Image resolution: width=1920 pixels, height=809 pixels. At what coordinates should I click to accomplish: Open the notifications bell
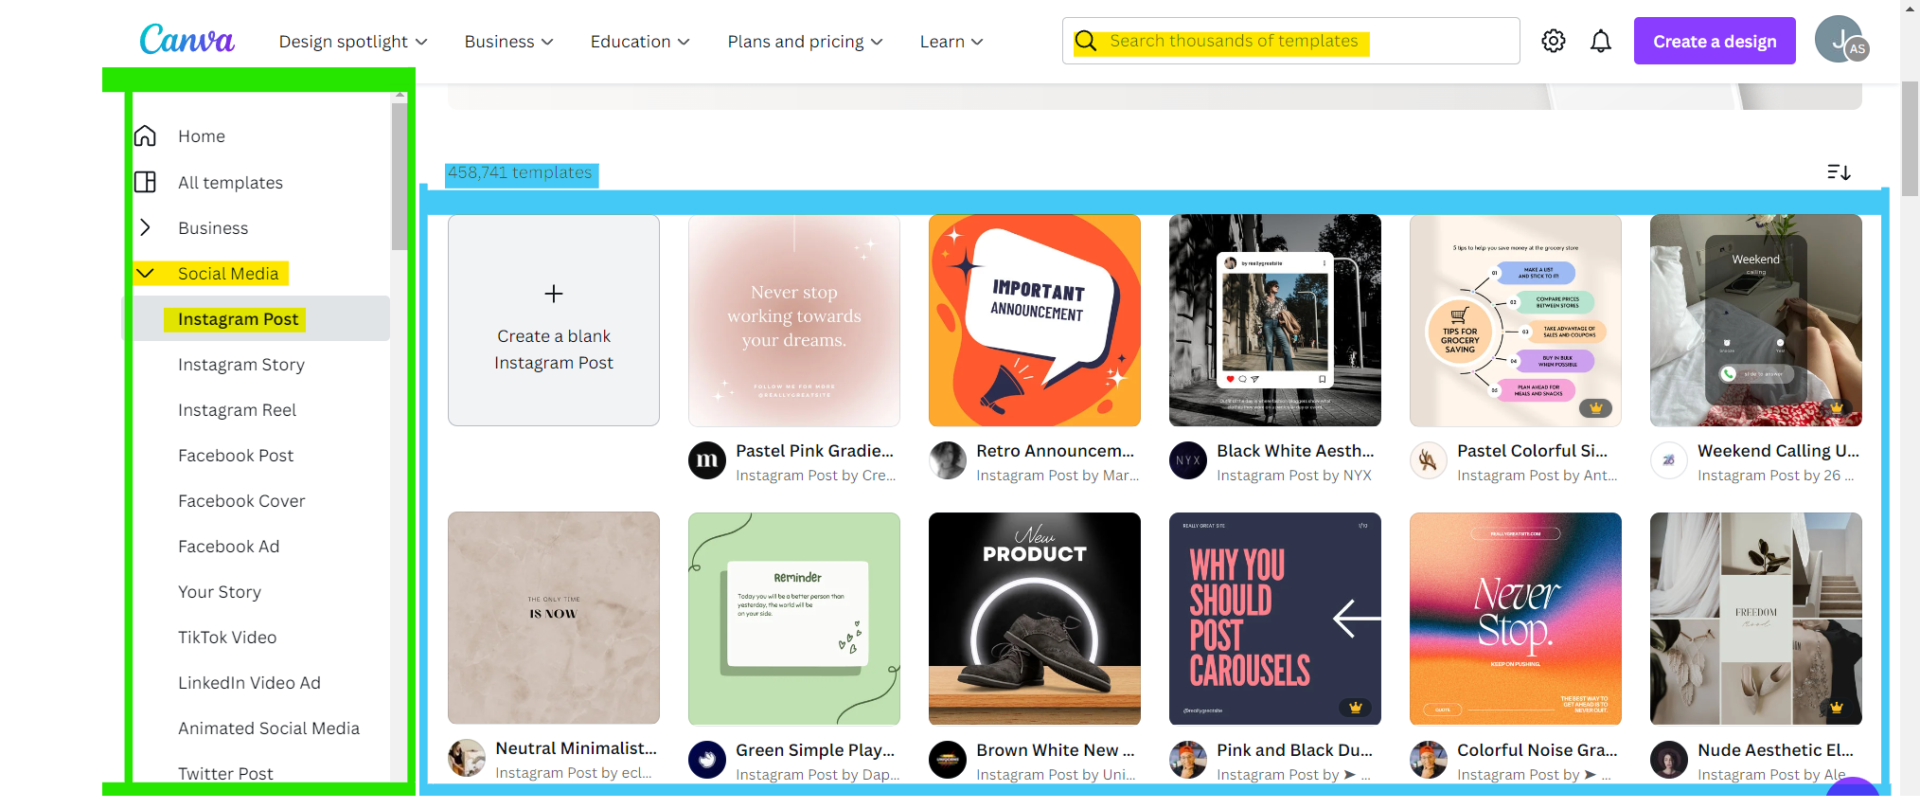(x=1601, y=41)
